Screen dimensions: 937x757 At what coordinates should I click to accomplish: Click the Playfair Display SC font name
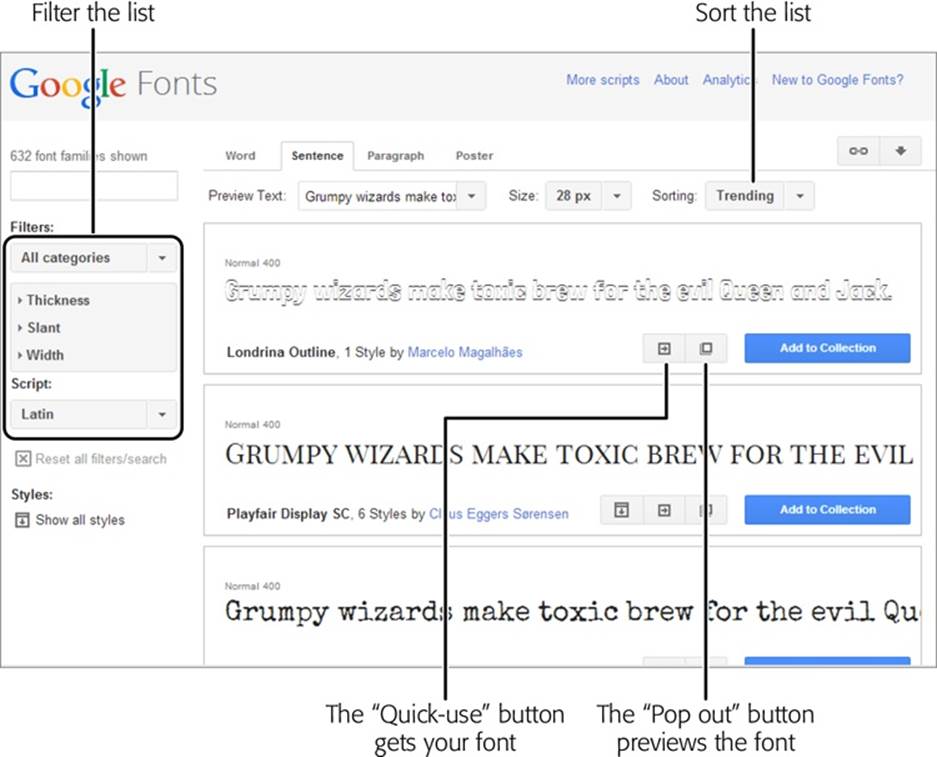(288, 514)
